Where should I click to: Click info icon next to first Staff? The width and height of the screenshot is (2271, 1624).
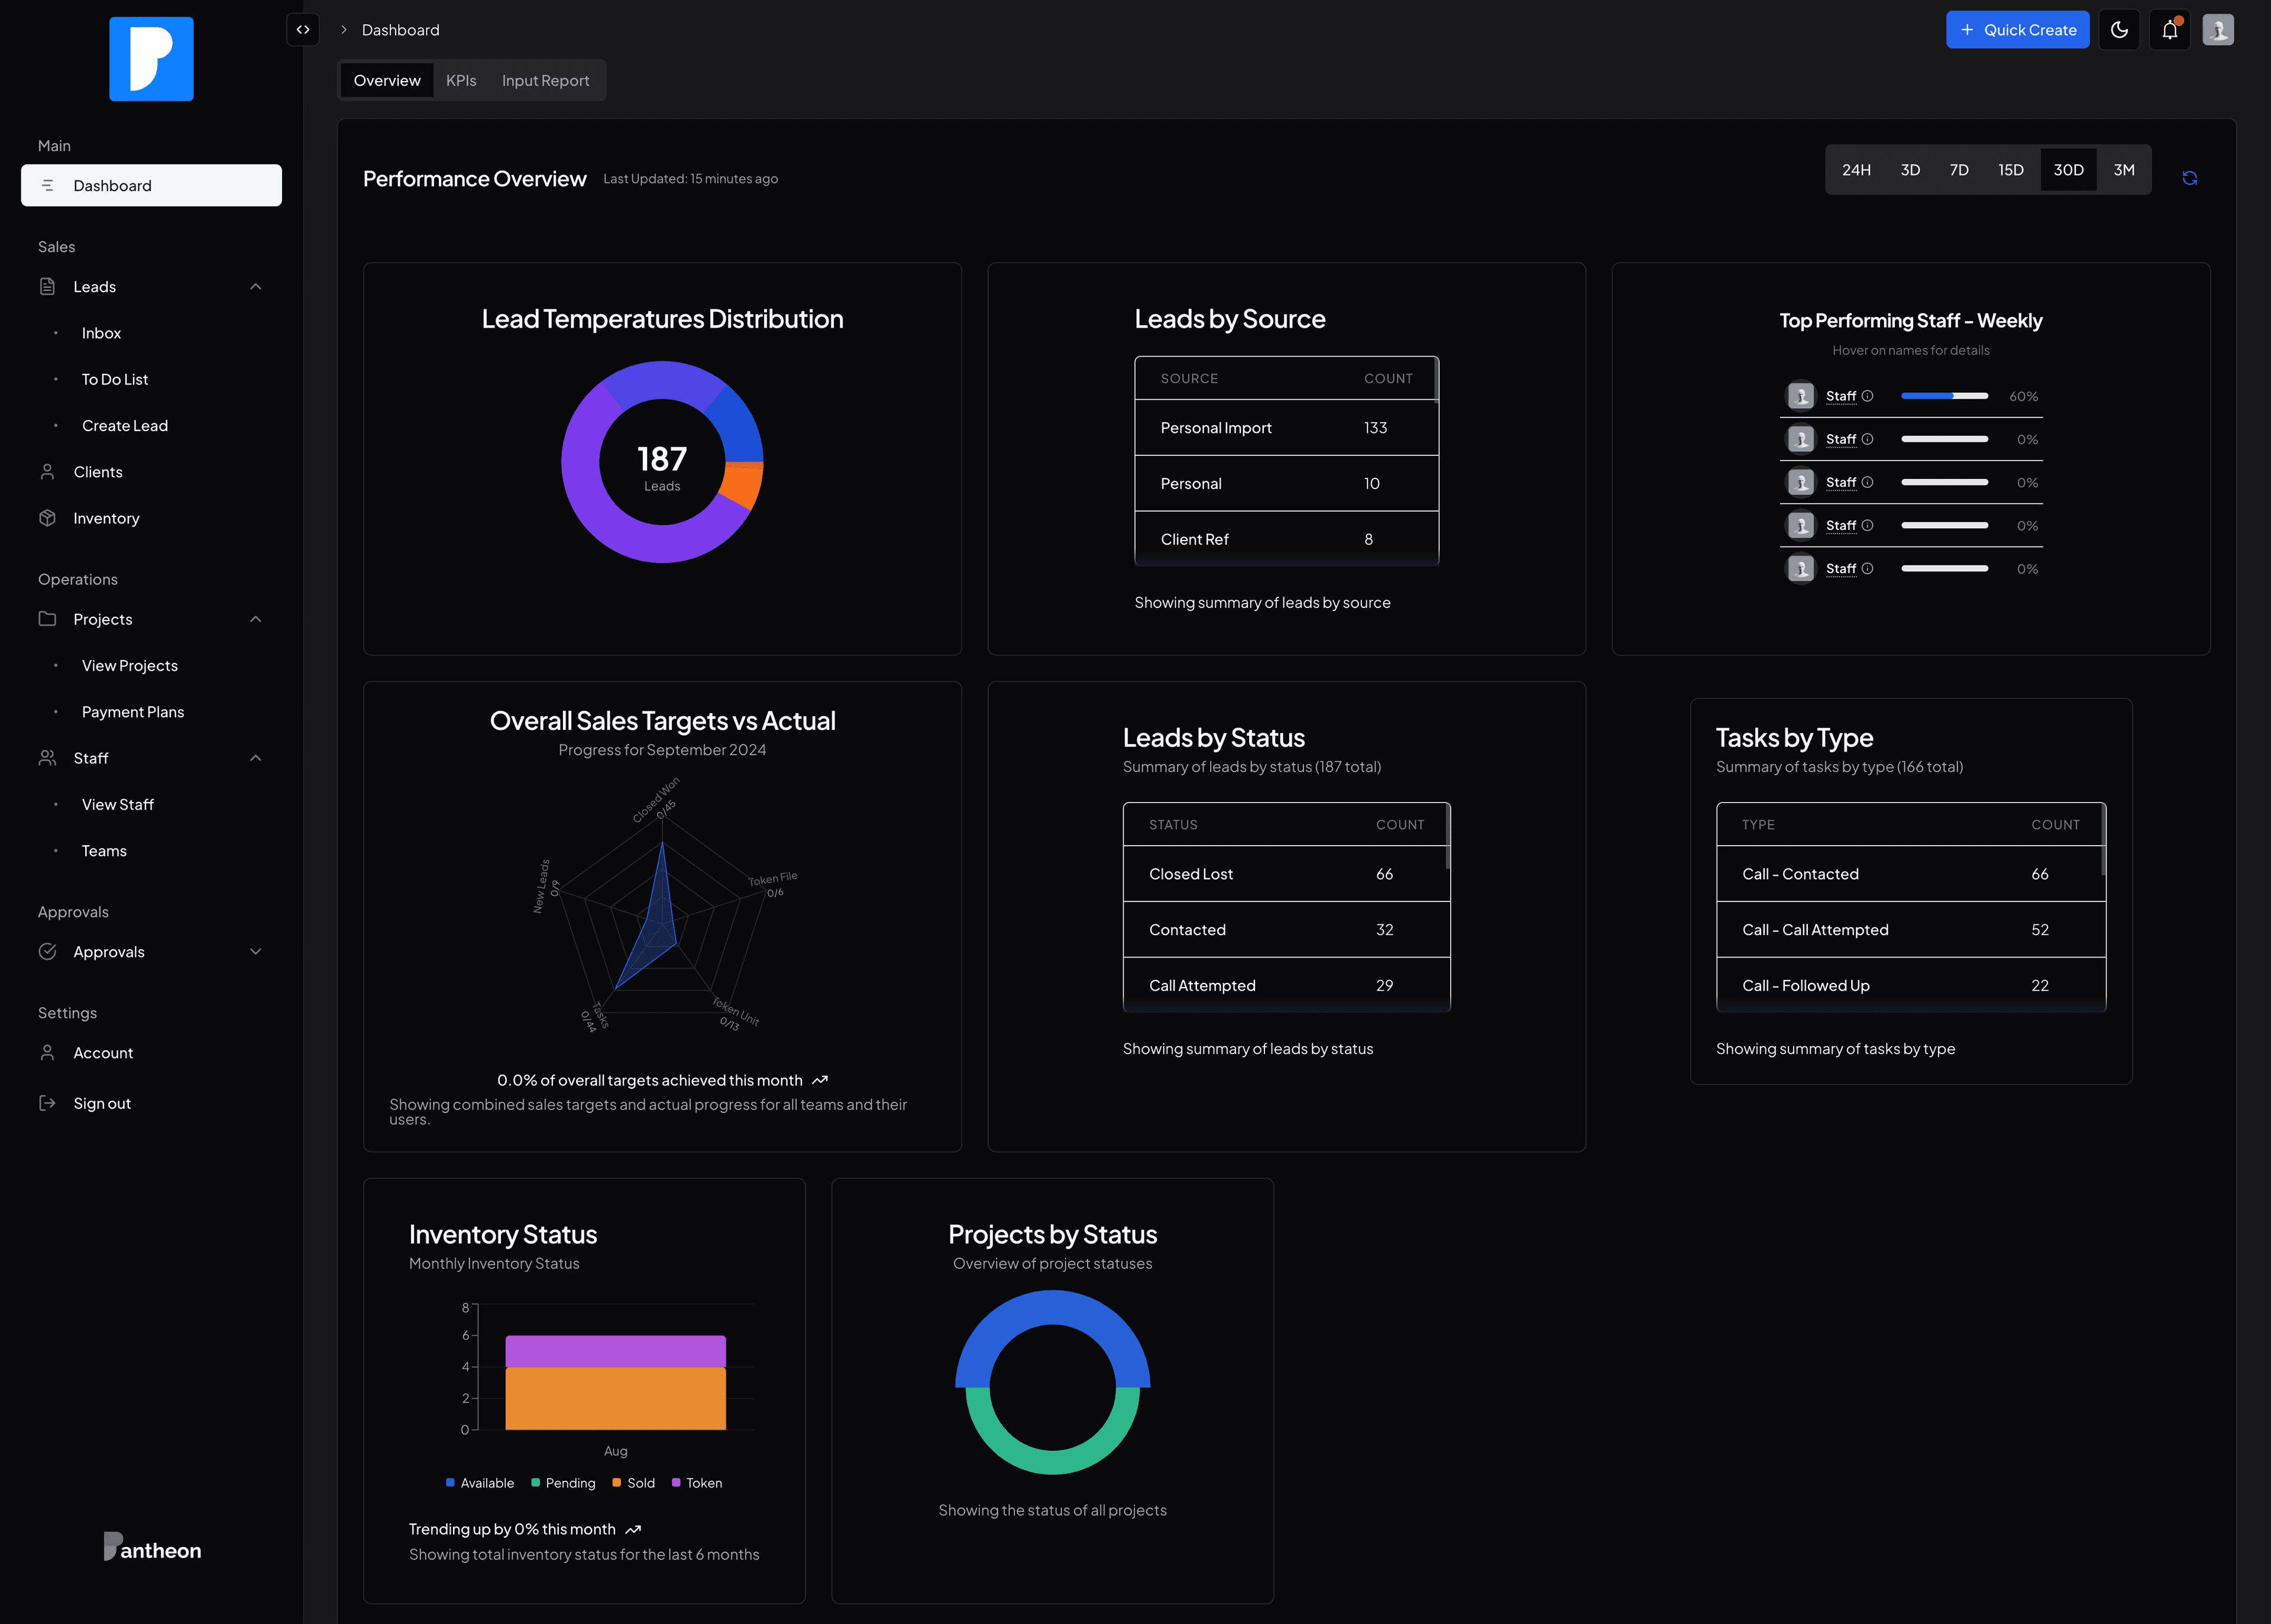click(1867, 396)
